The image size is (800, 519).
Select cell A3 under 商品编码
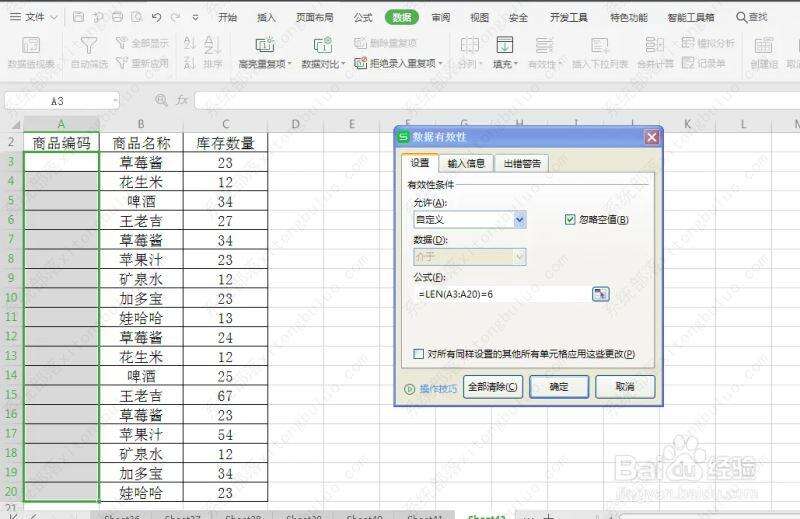pyautogui.click(x=61, y=162)
